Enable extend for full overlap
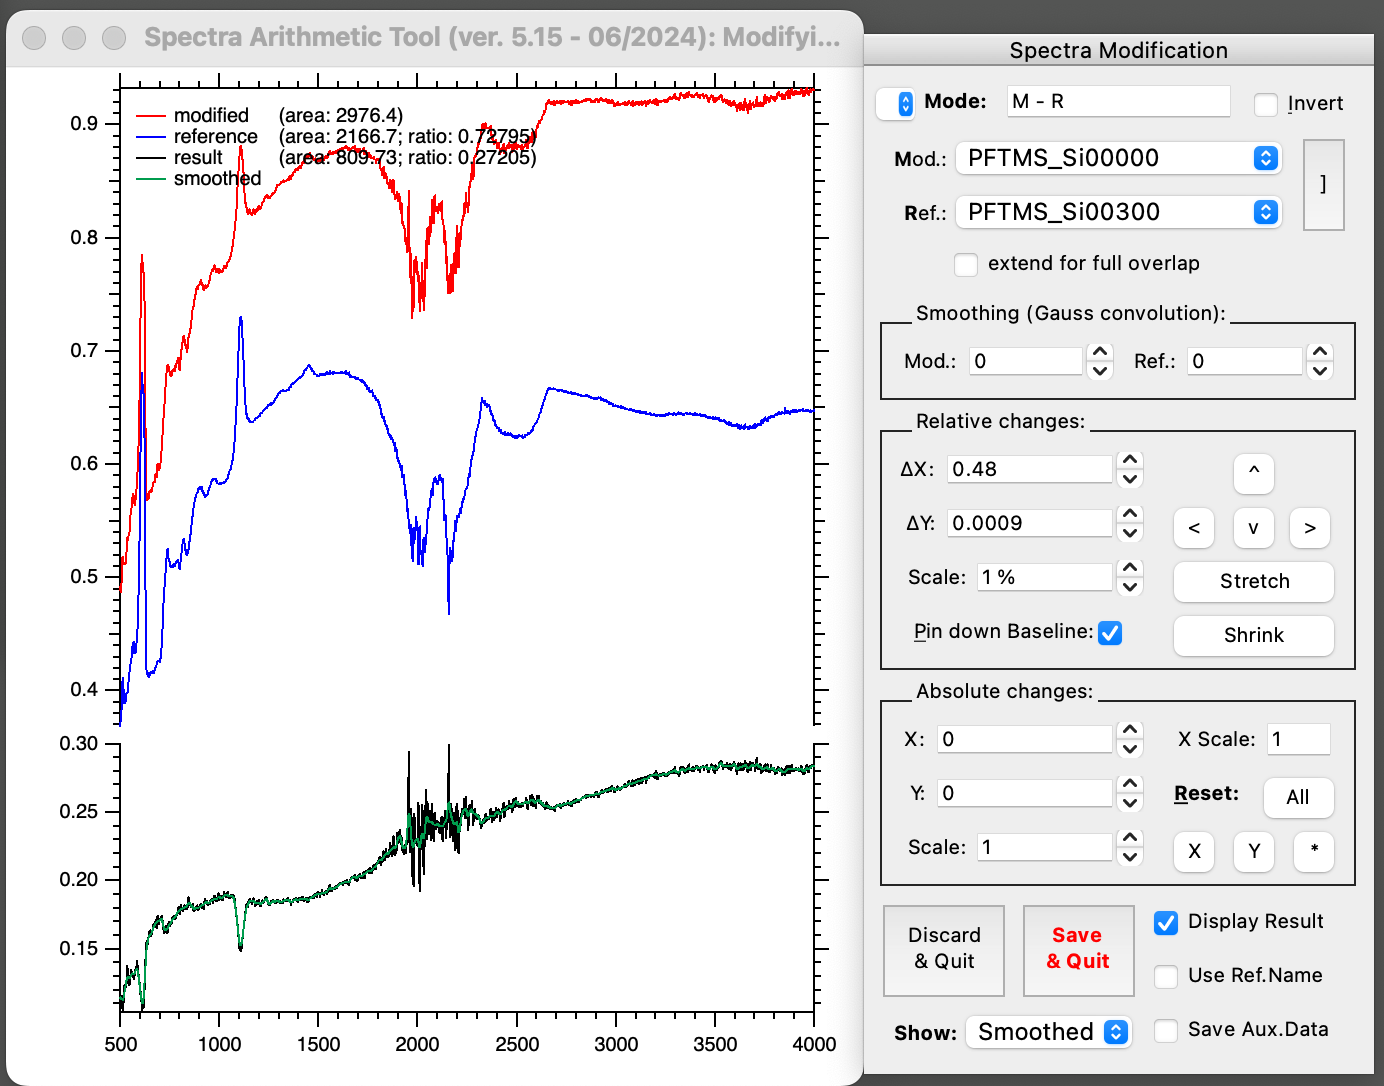This screenshot has width=1384, height=1086. coord(966,264)
